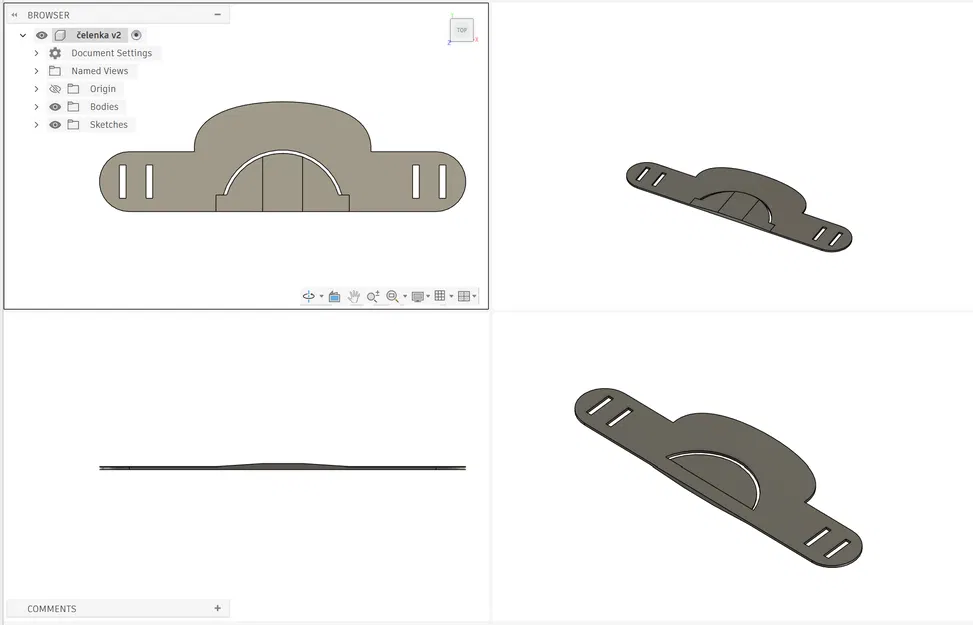The image size is (973, 625).
Task: Click the Grid and Snaps icon
Action: click(x=440, y=296)
